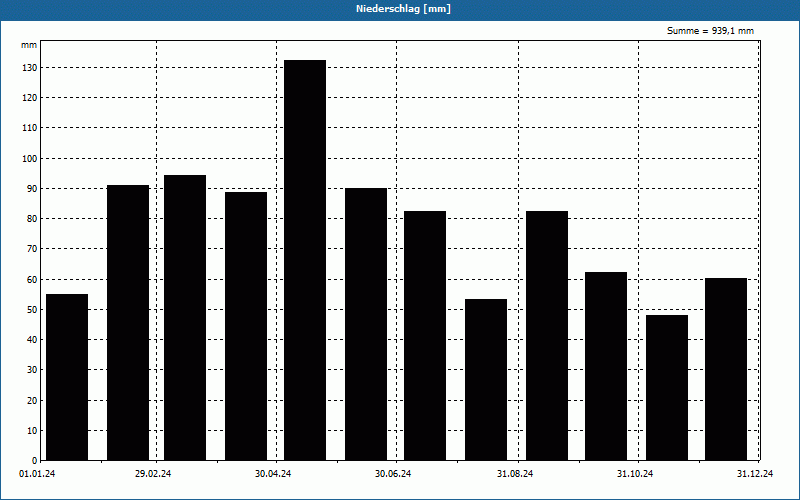
Task: Click the 100 y-axis value
Action: pyautogui.click(x=30, y=159)
